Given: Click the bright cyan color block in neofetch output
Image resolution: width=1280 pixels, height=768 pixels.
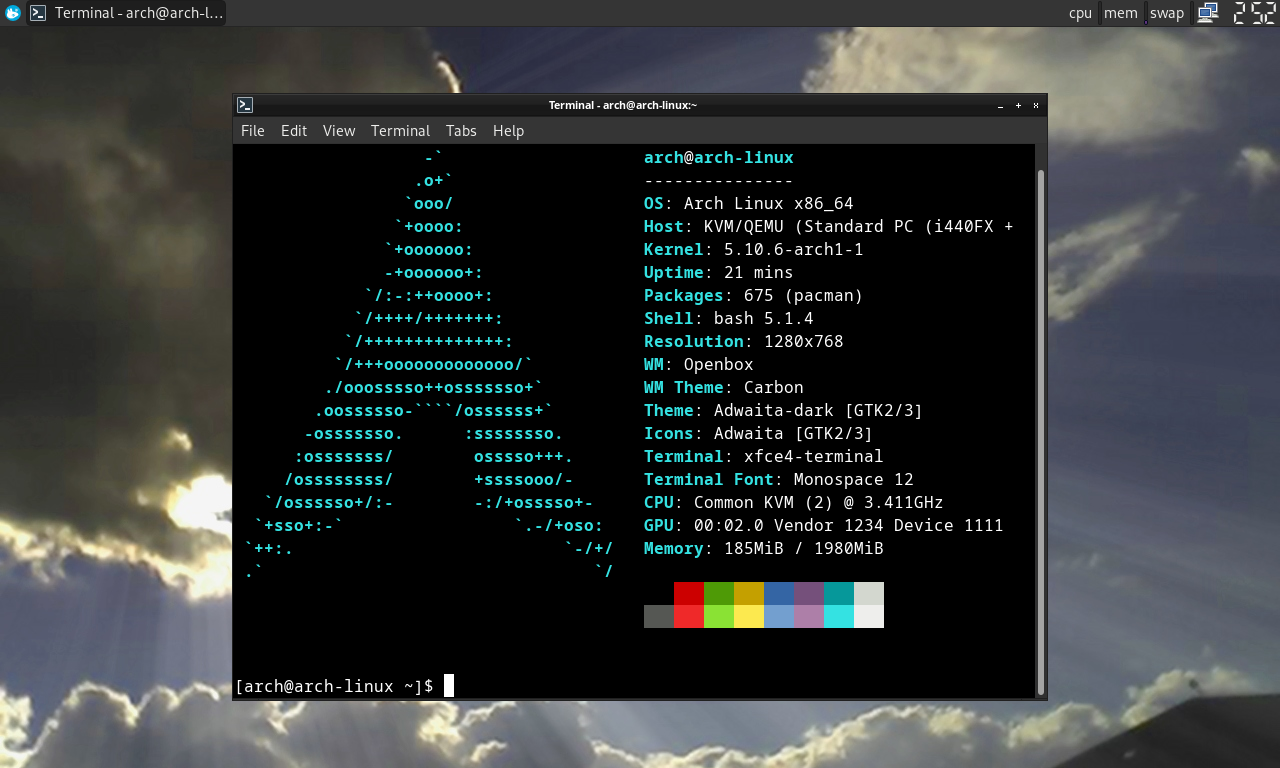Looking at the screenshot, I should coord(839,617).
